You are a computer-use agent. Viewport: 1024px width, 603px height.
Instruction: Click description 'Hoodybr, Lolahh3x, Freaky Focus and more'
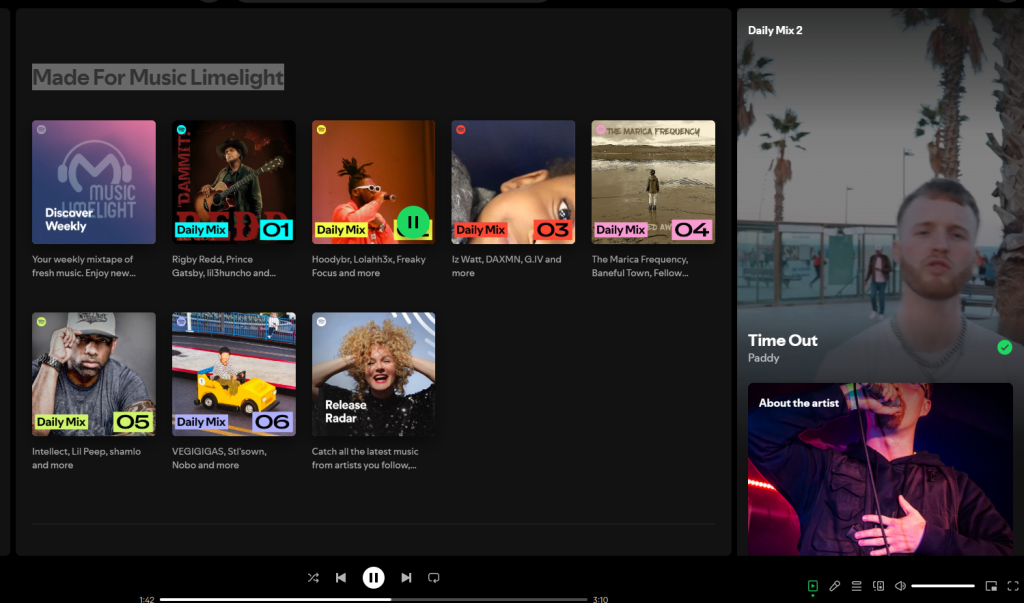coord(368,266)
